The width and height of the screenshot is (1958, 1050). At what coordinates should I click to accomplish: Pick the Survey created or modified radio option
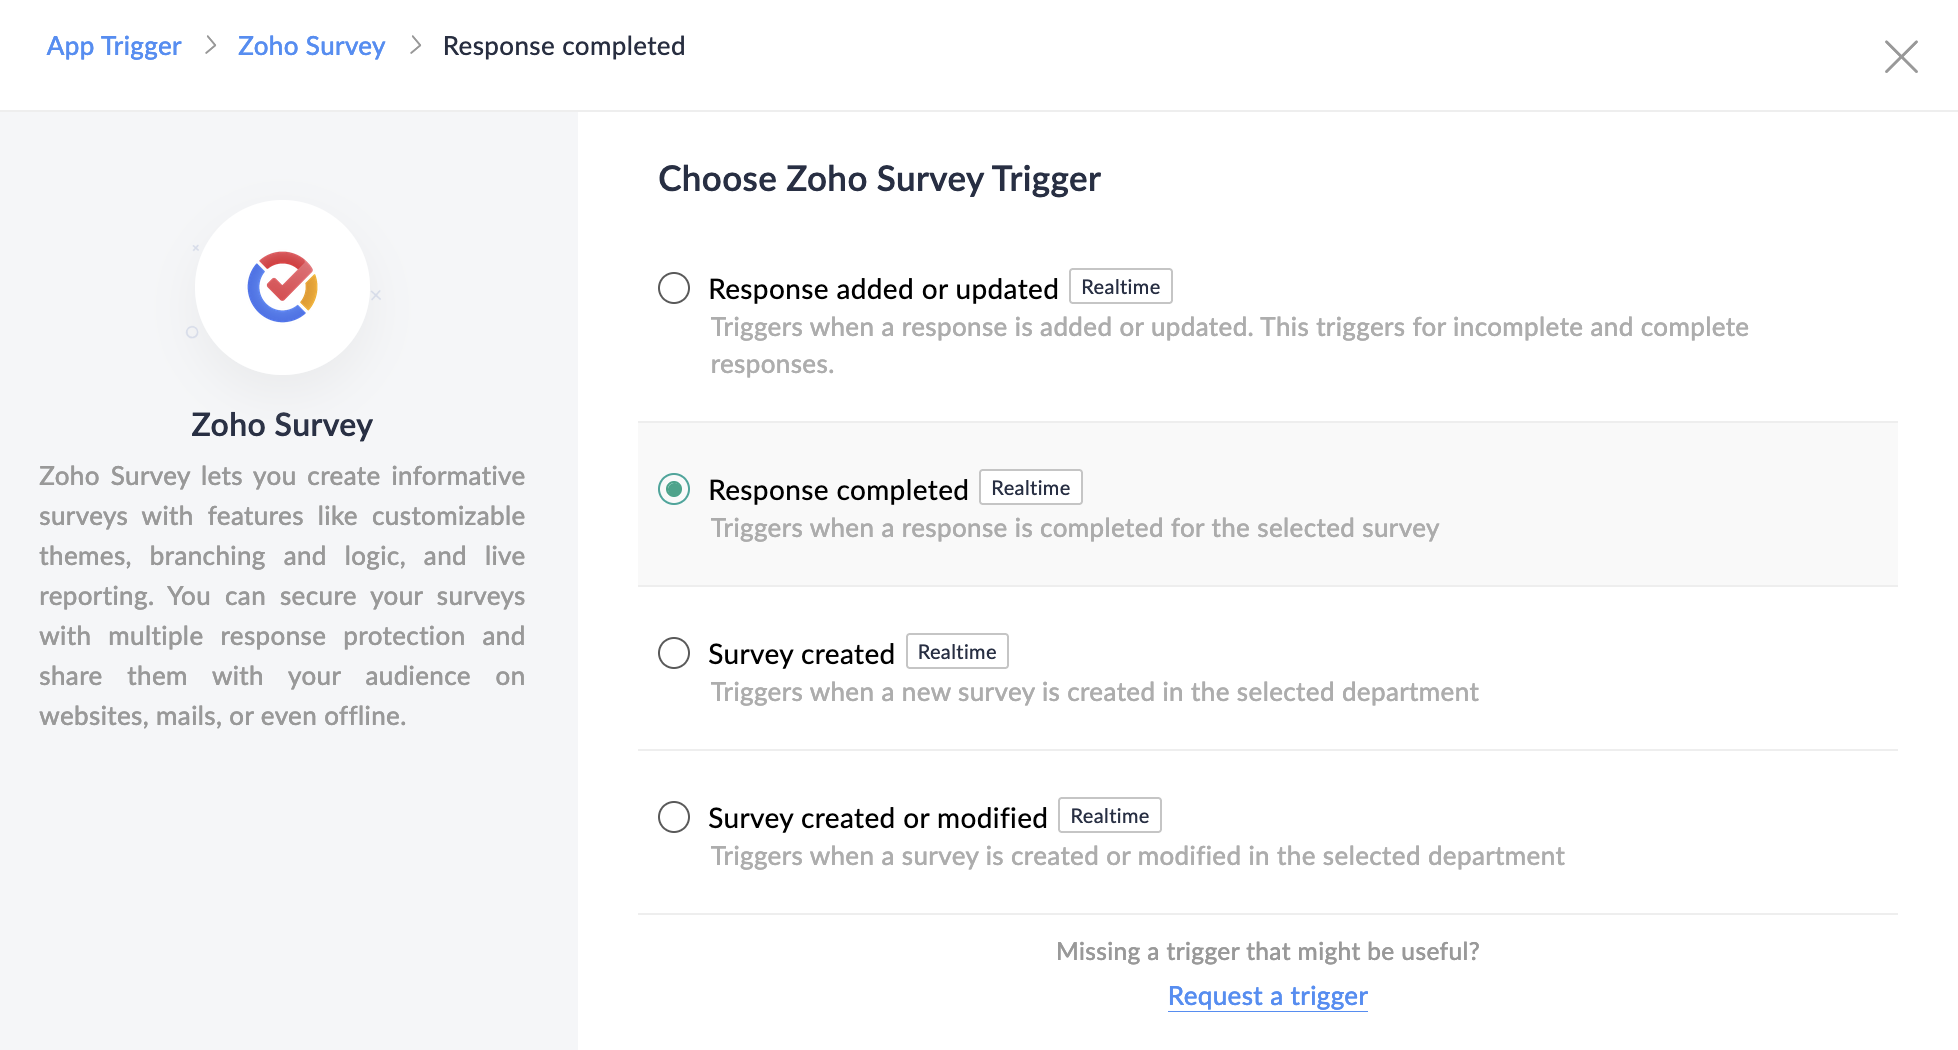(x=674, y=817)
